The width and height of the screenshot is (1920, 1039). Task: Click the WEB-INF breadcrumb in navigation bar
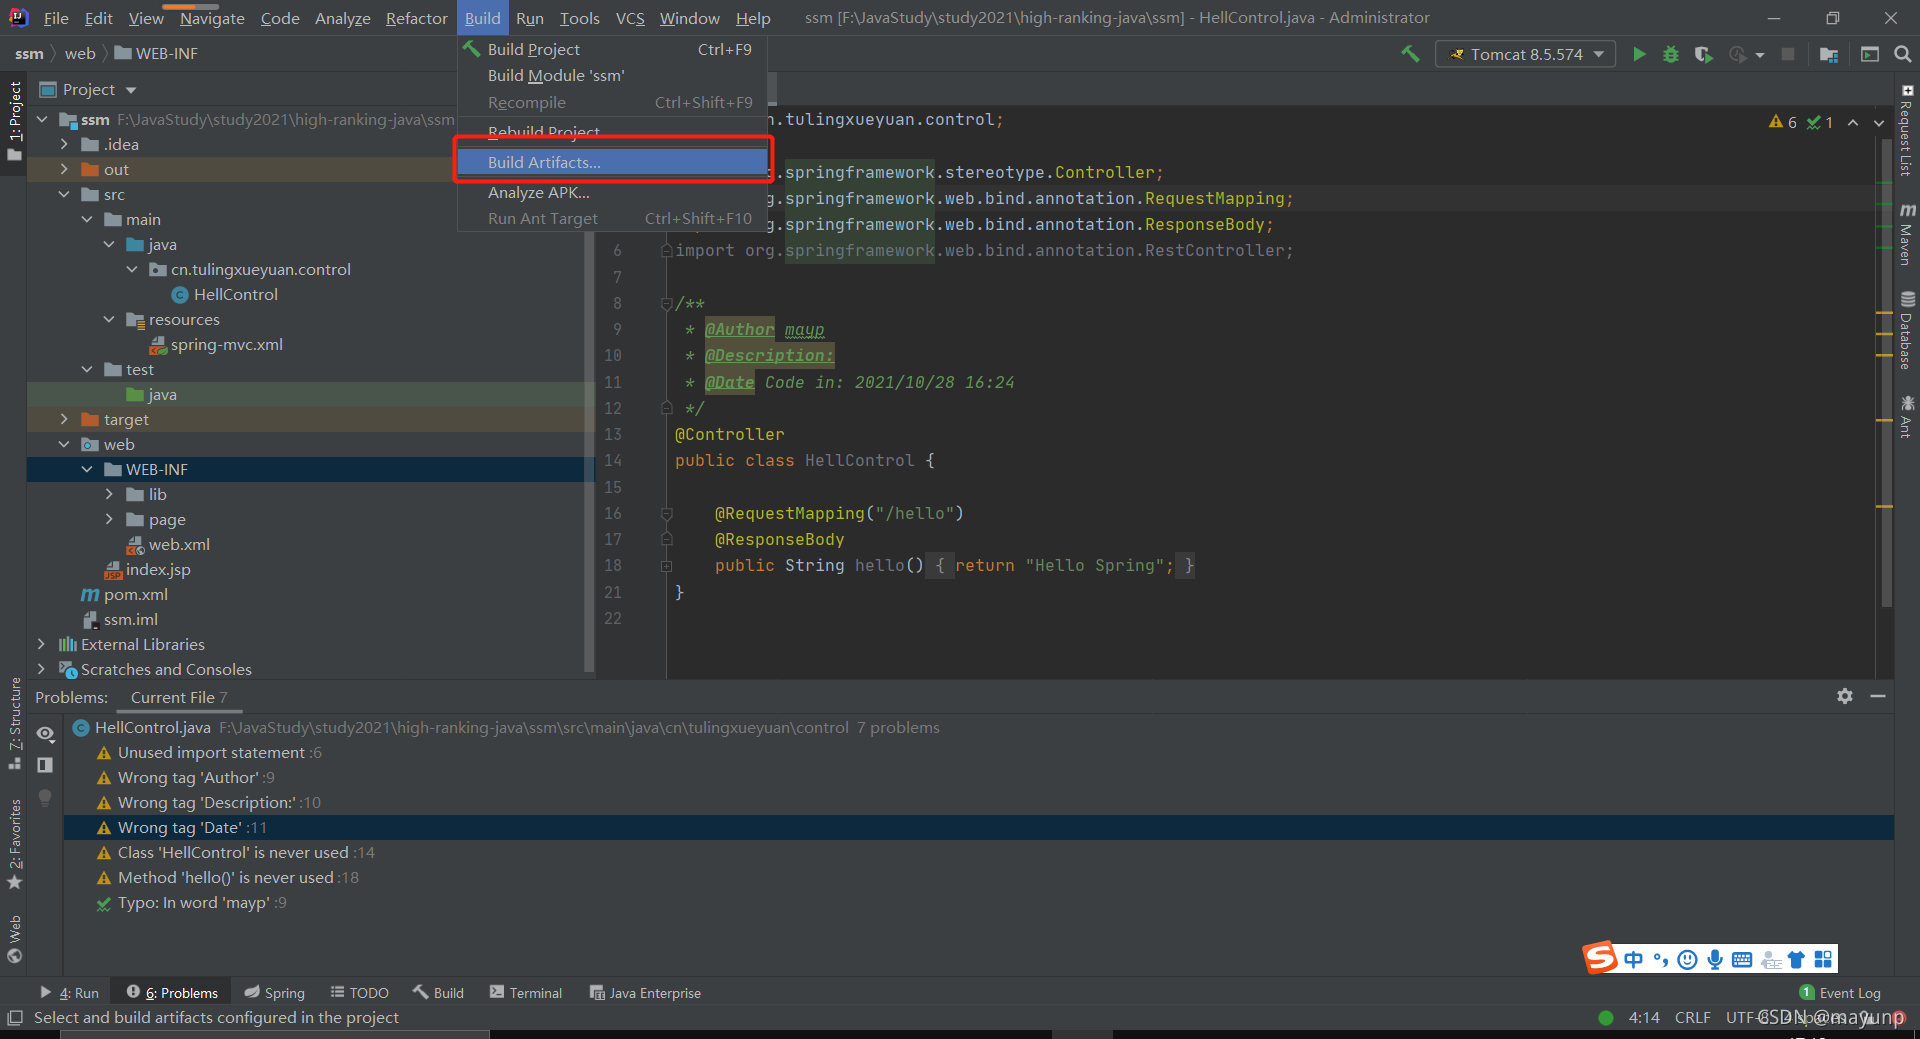click(156, 53)
